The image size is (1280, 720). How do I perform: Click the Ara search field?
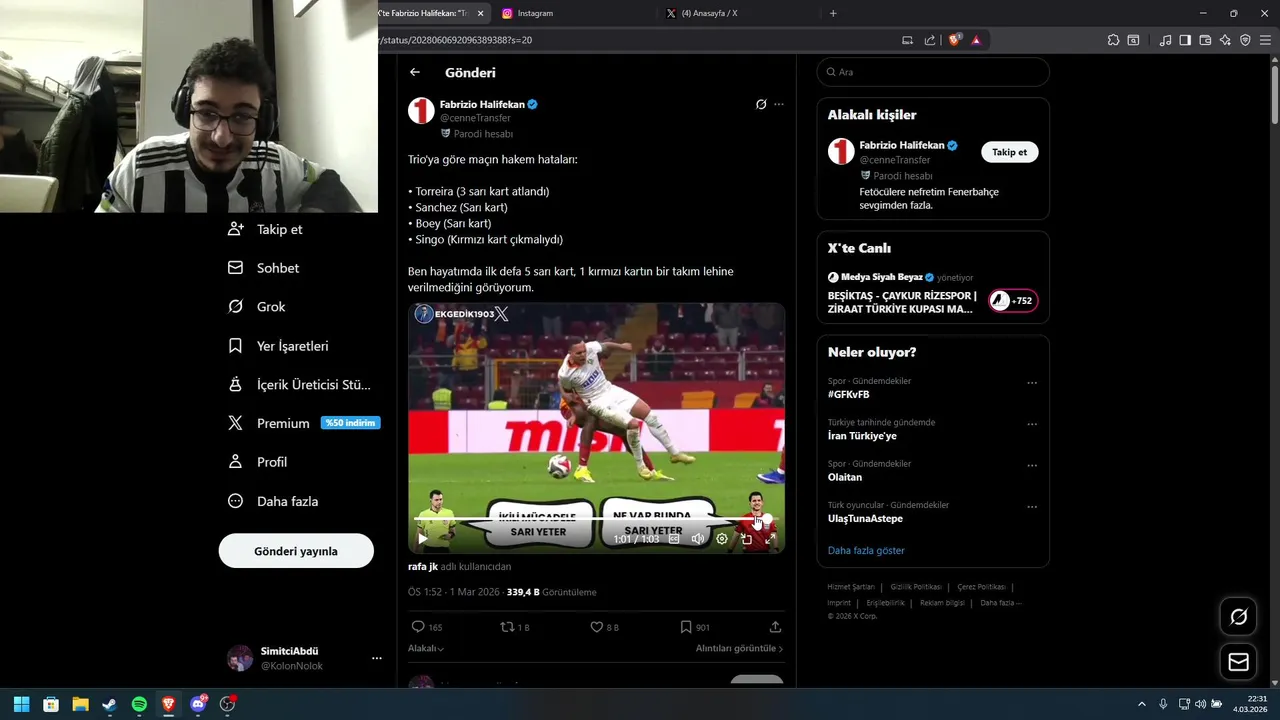pos(933,72)
